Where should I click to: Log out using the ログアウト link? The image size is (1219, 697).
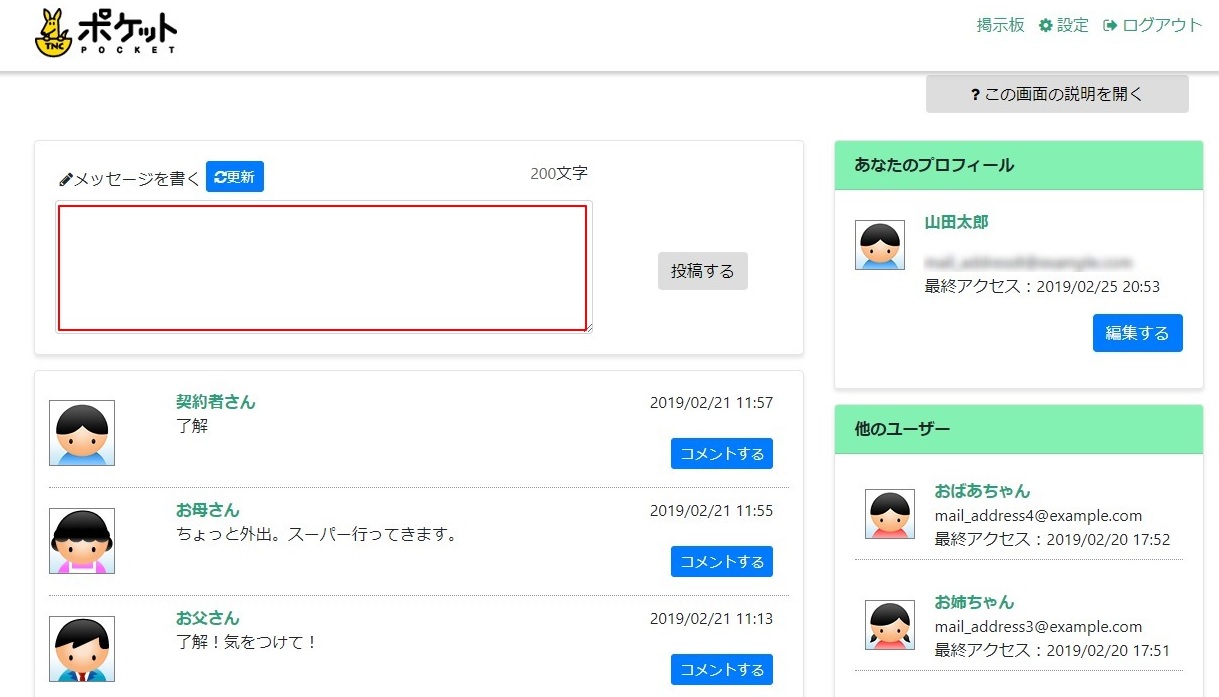point(1152,26)
